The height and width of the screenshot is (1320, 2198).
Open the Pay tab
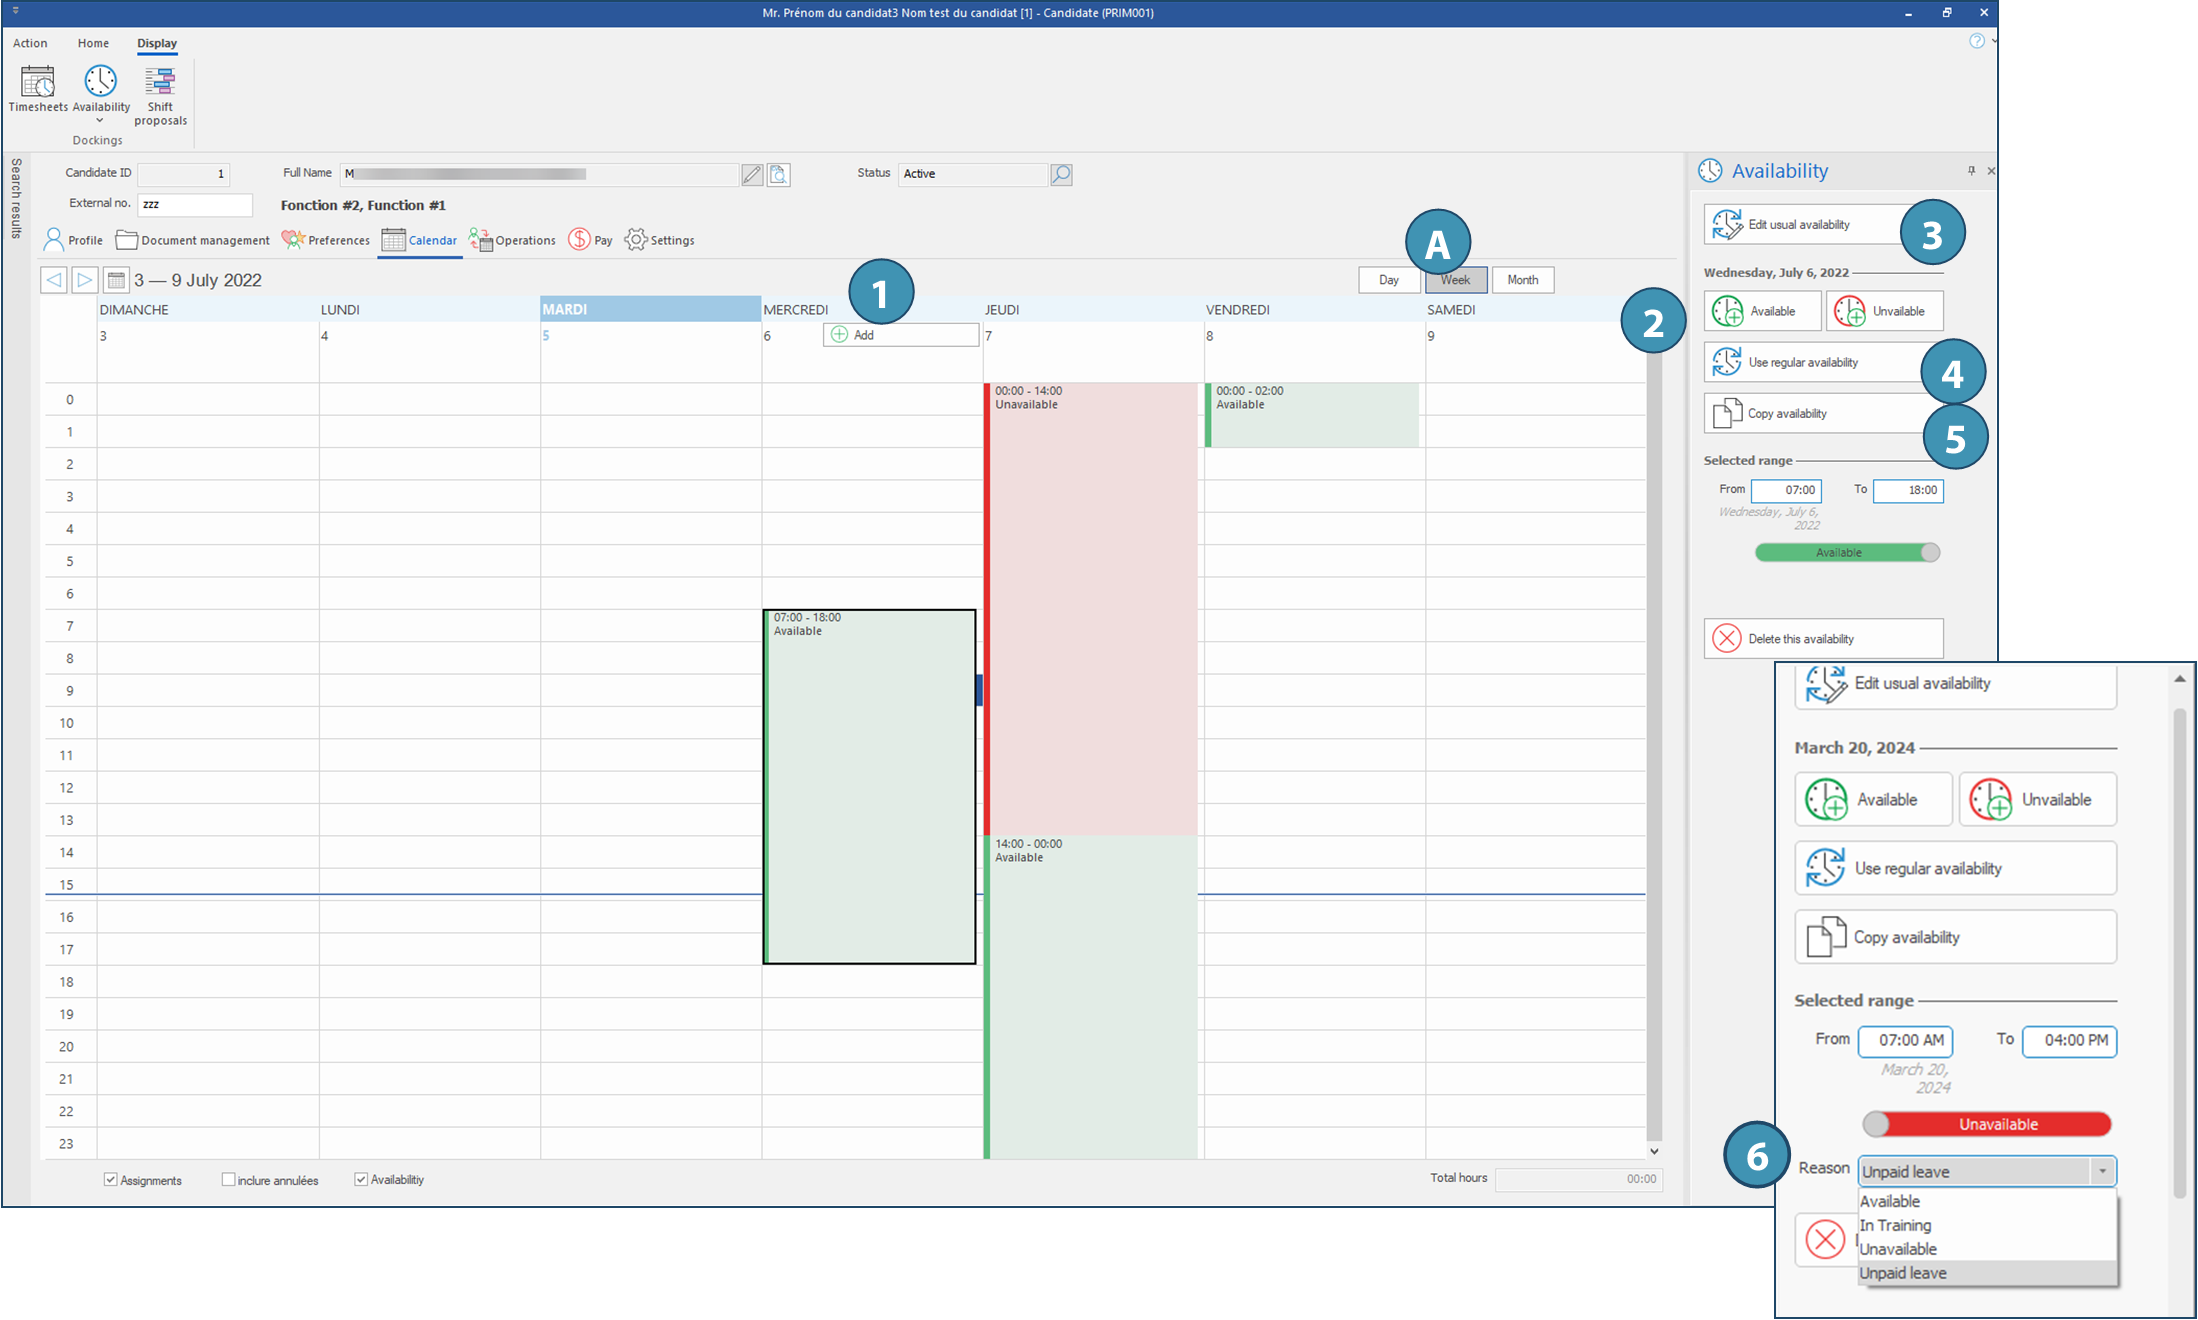pyautogui.click(x=590, y=240)
